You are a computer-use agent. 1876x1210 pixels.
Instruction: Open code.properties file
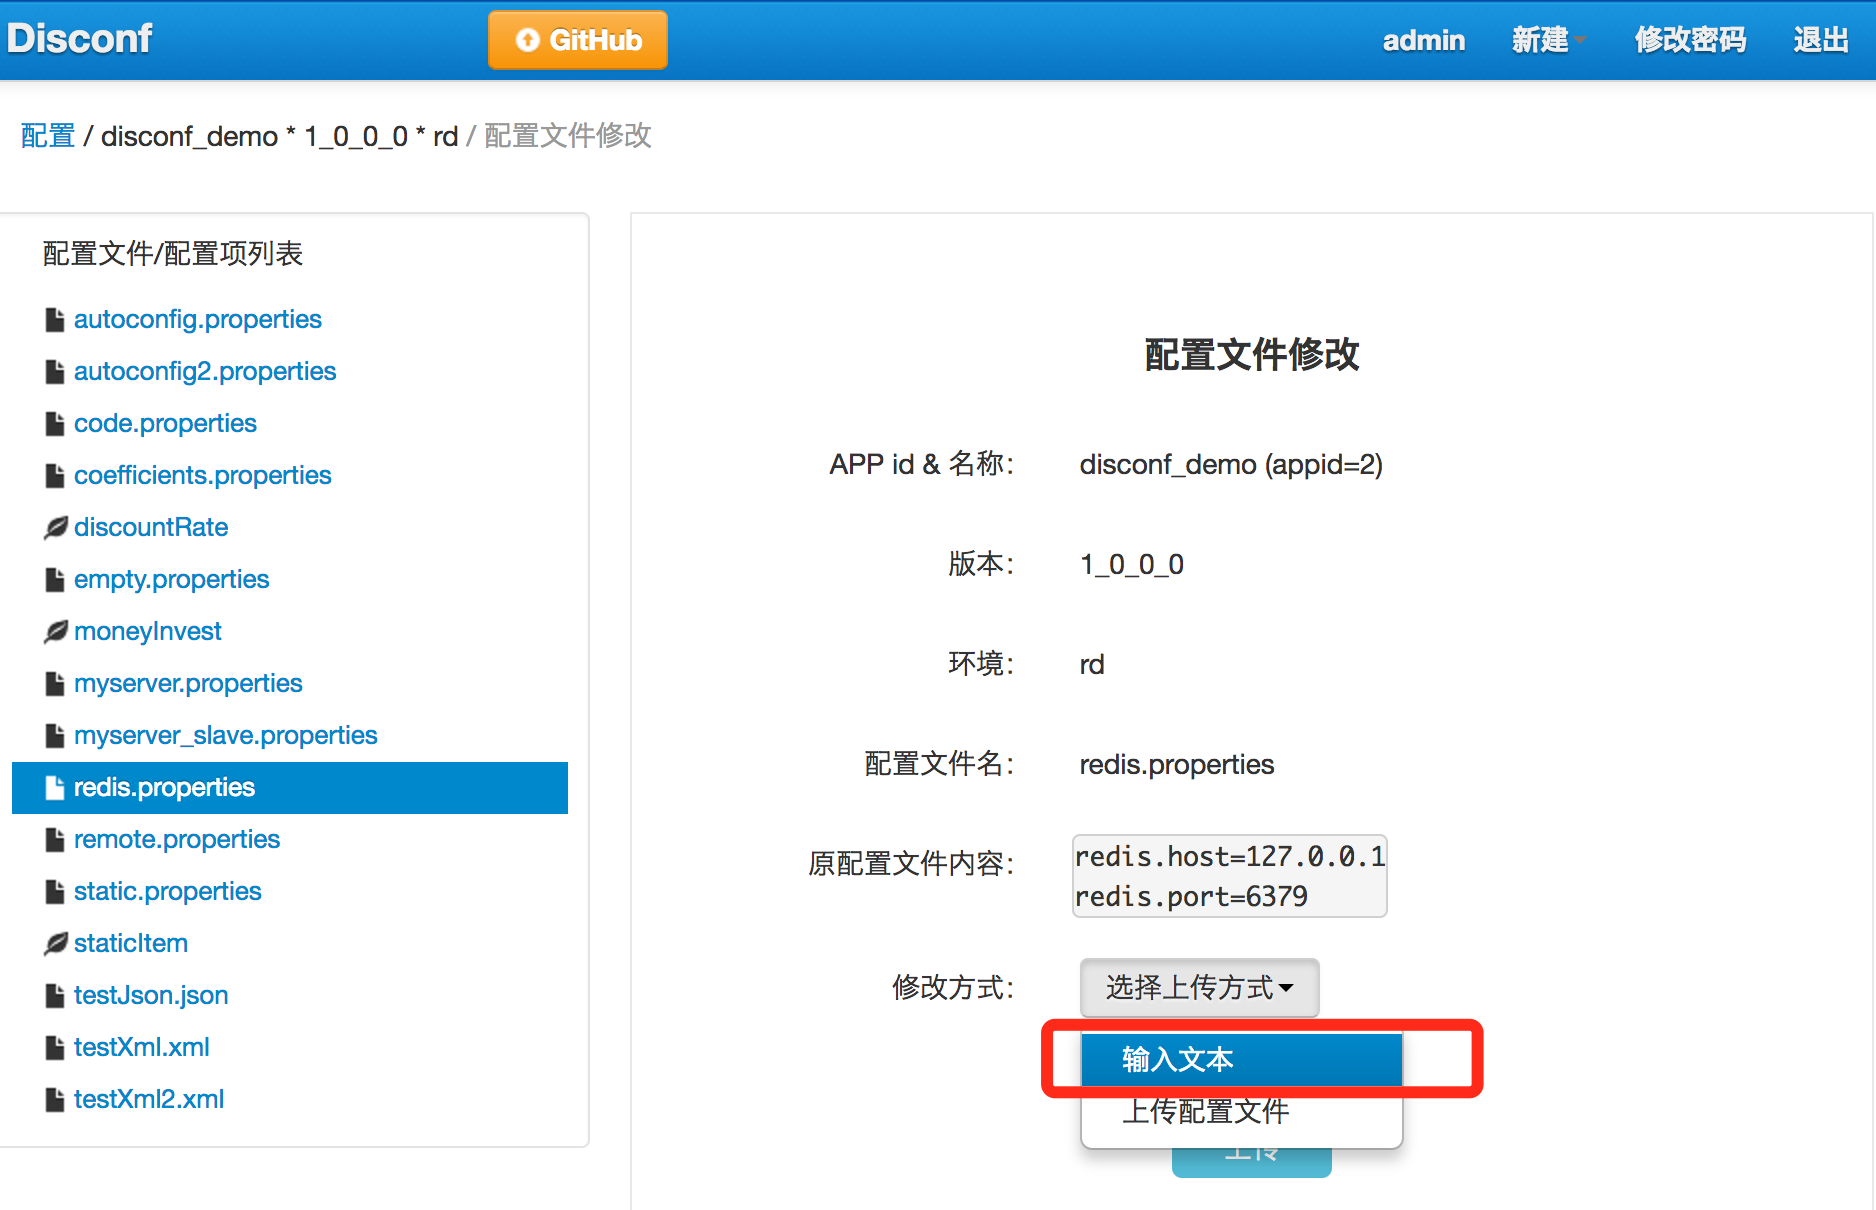tap(165, 424)
